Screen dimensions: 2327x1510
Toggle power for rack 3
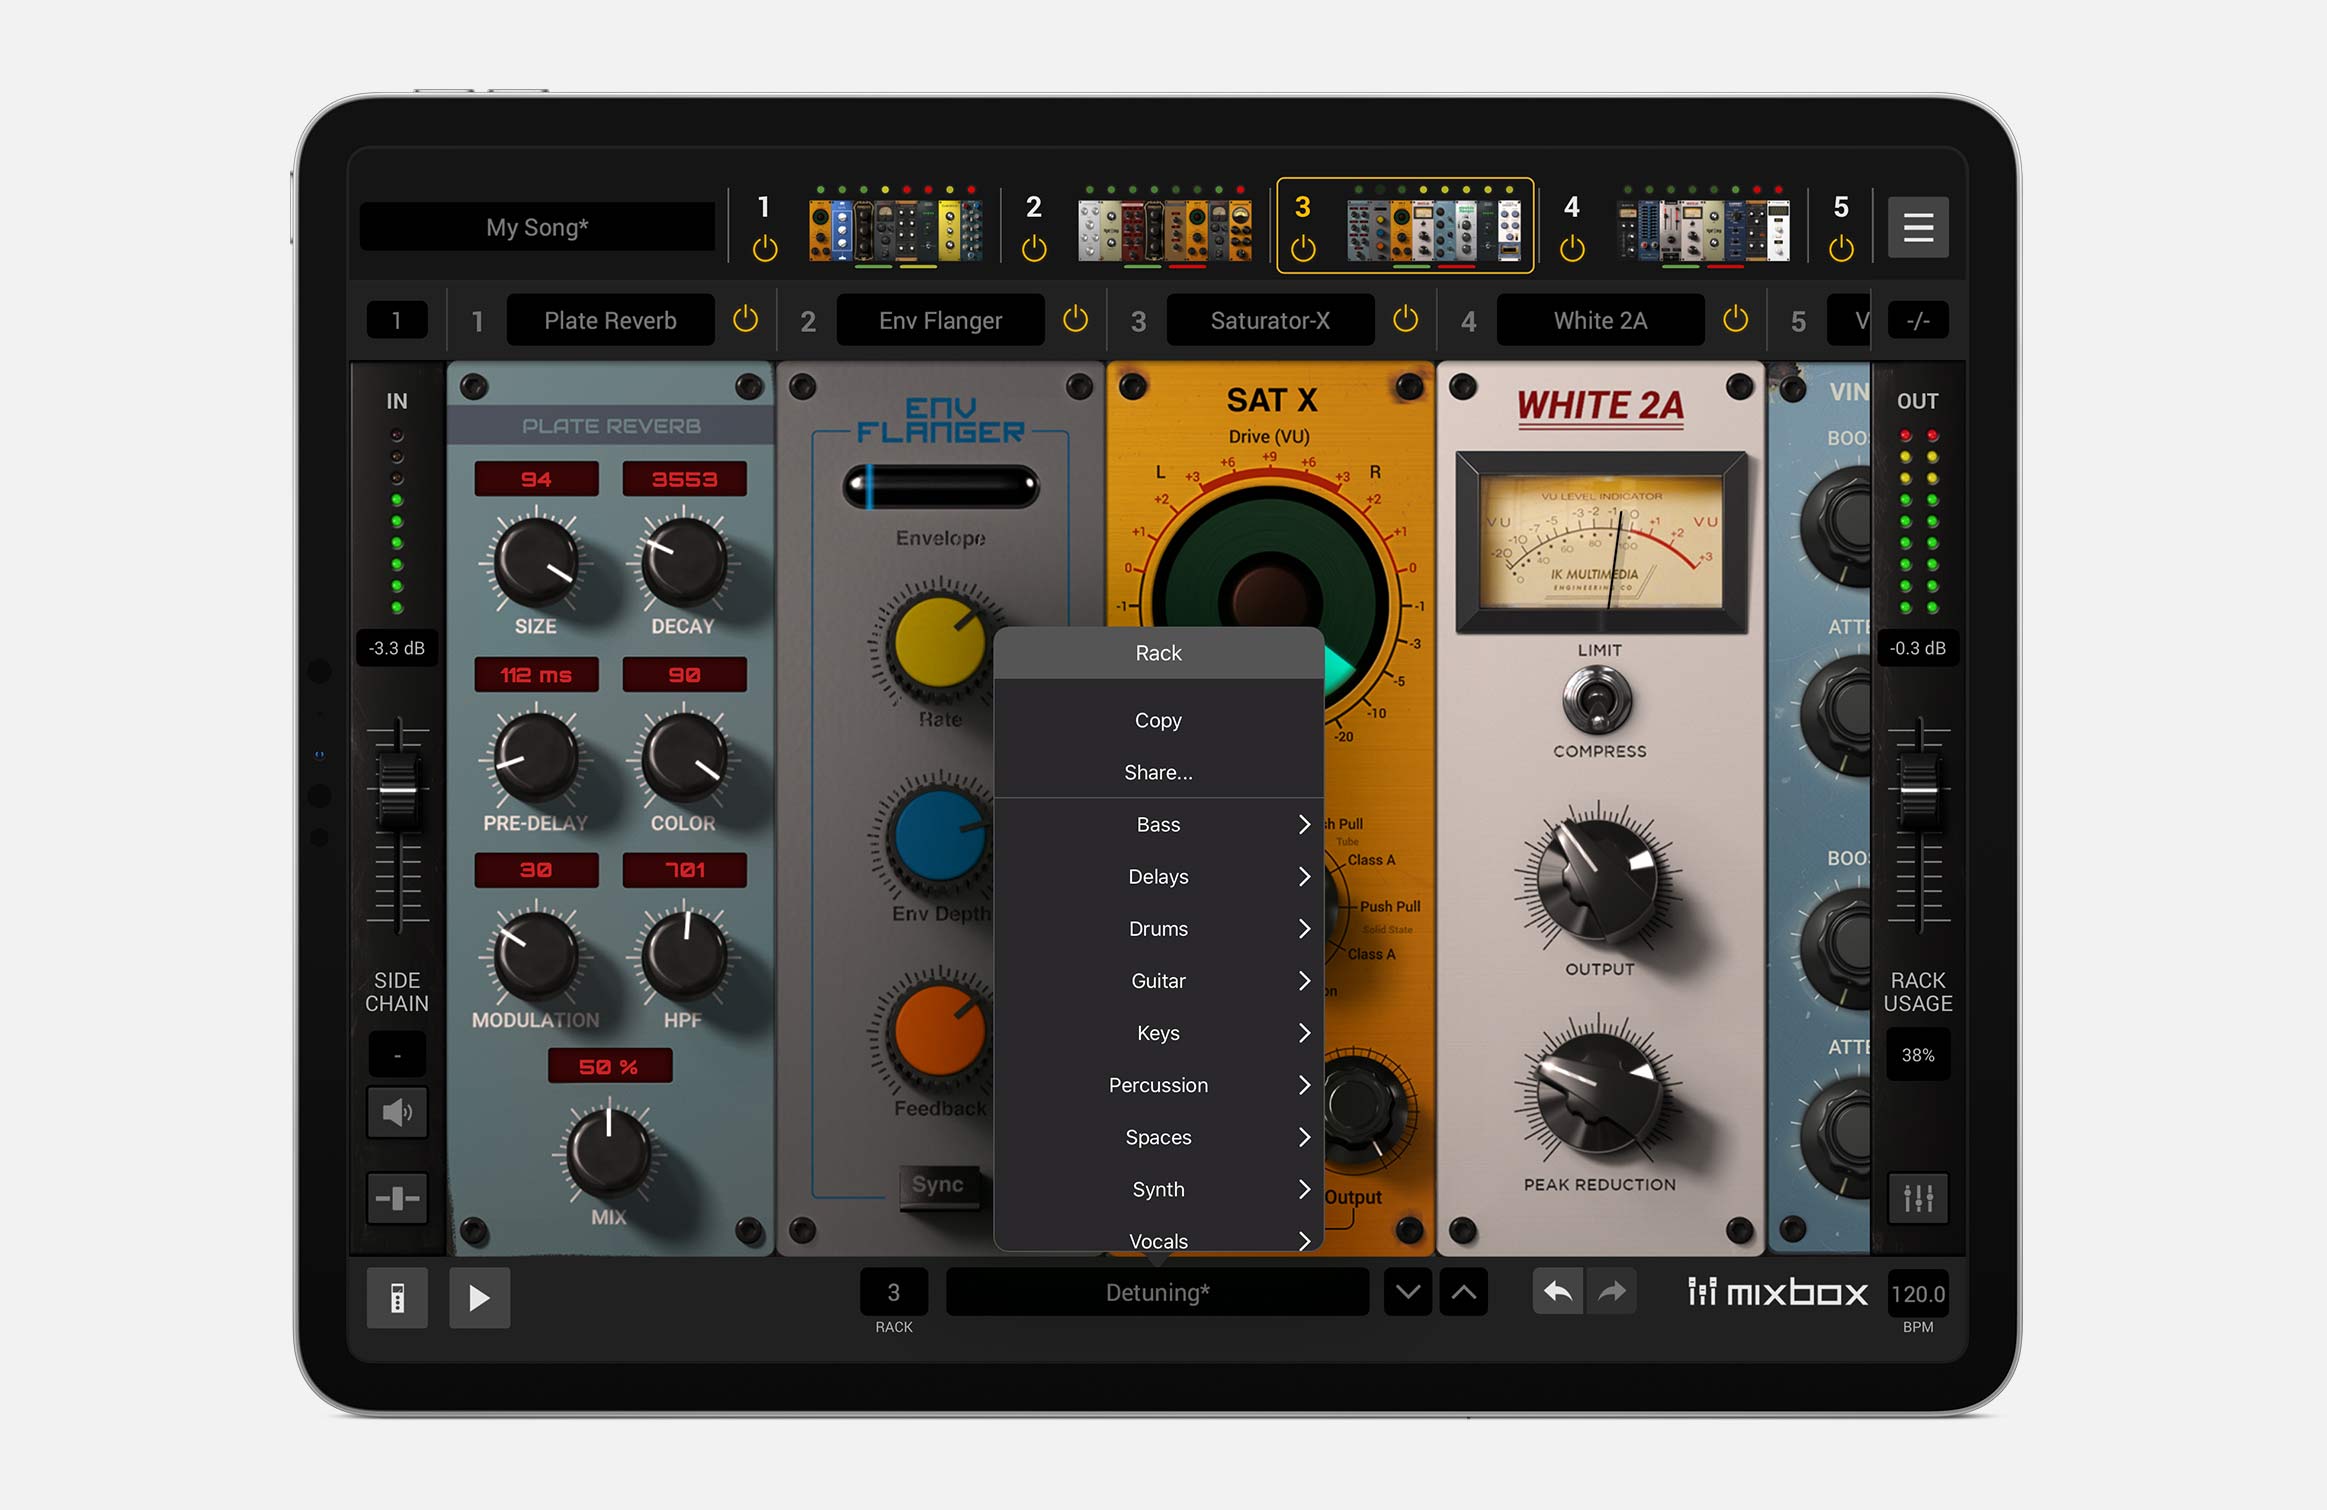(1303, 248)
